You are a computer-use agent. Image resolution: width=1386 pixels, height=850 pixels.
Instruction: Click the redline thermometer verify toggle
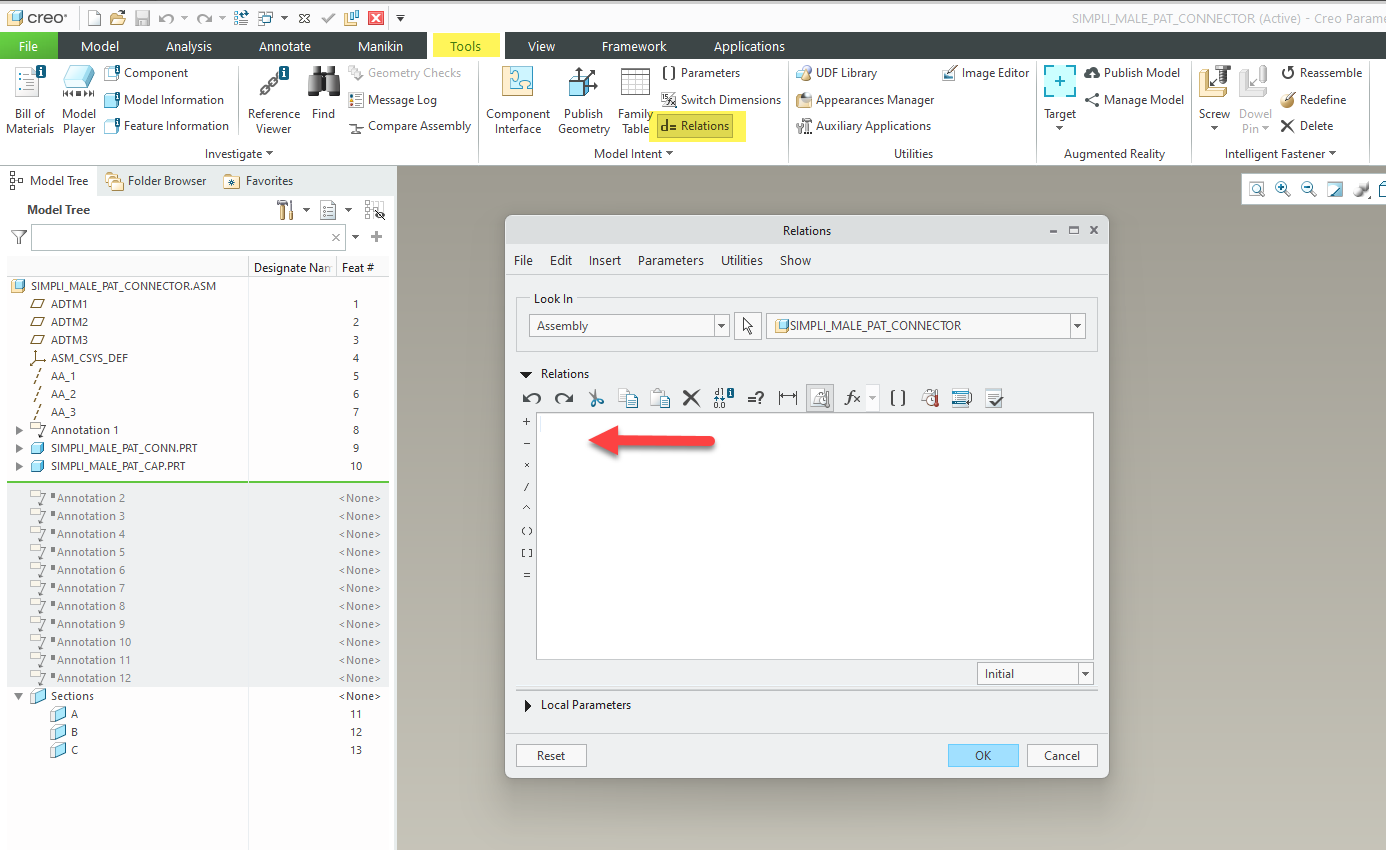coord(929,397)
